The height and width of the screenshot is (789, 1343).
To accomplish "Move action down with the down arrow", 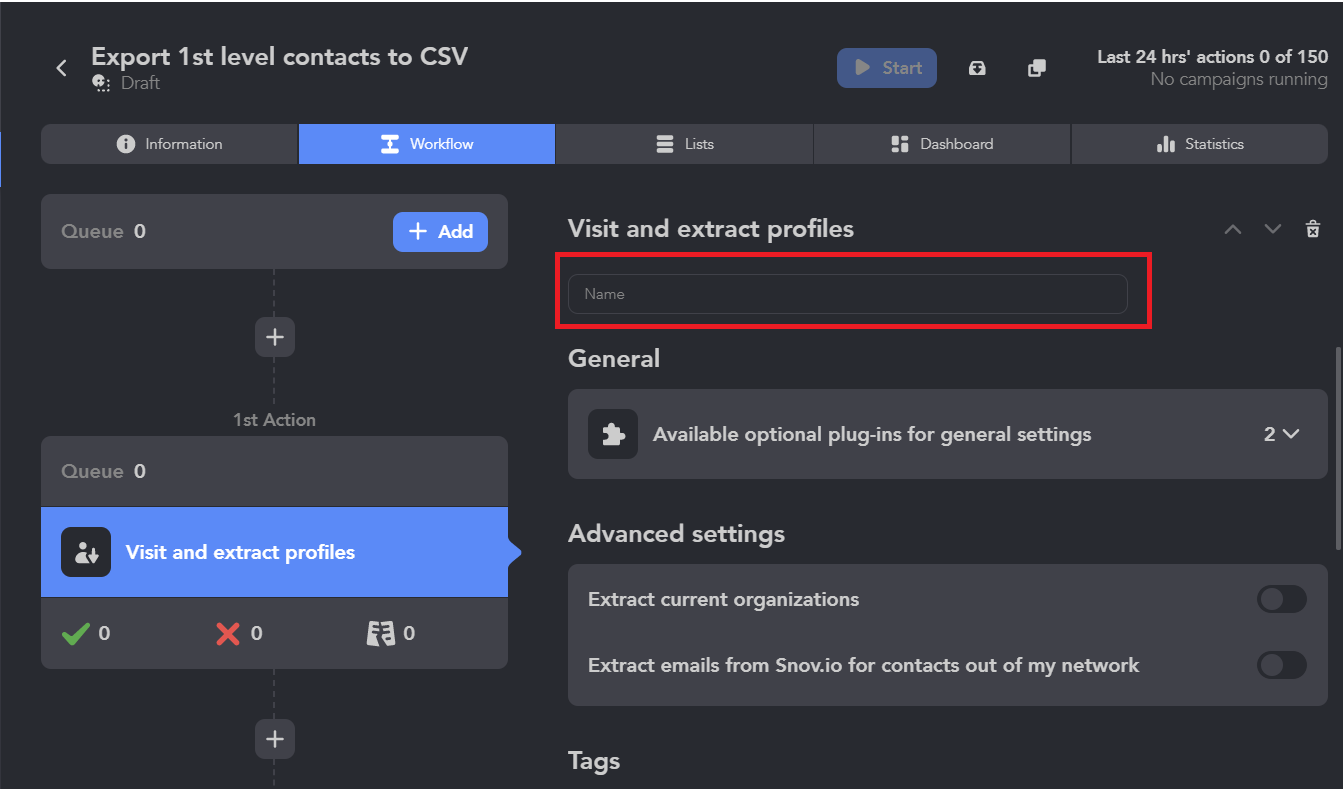I will [1272, 229].
